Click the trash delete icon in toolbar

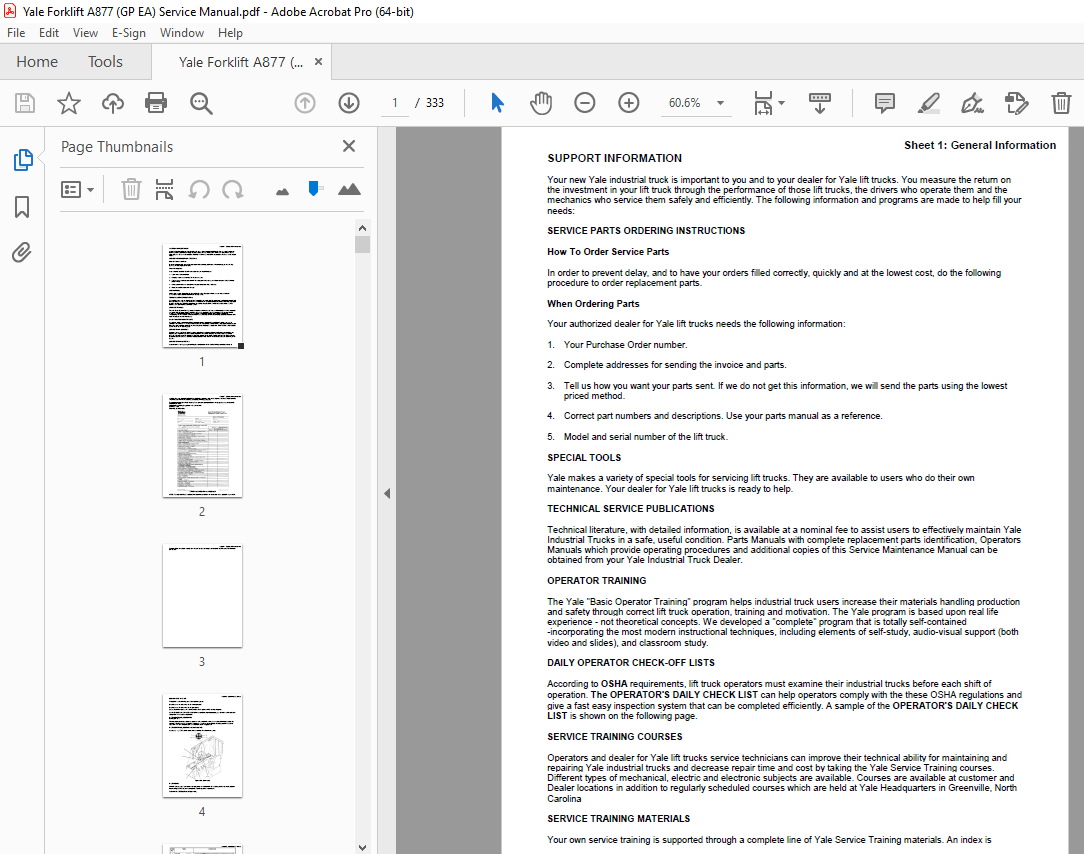(1061, 103)
